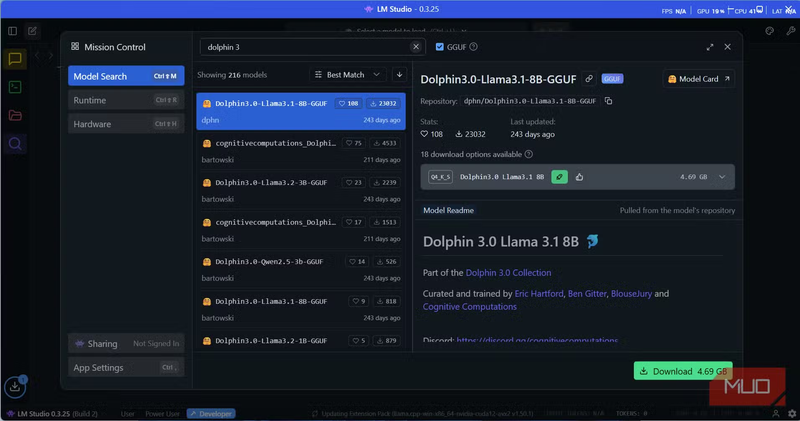This screenshot has height=421, width=800.
Task: Click the link icon beside model title
Action: [589, 79]
